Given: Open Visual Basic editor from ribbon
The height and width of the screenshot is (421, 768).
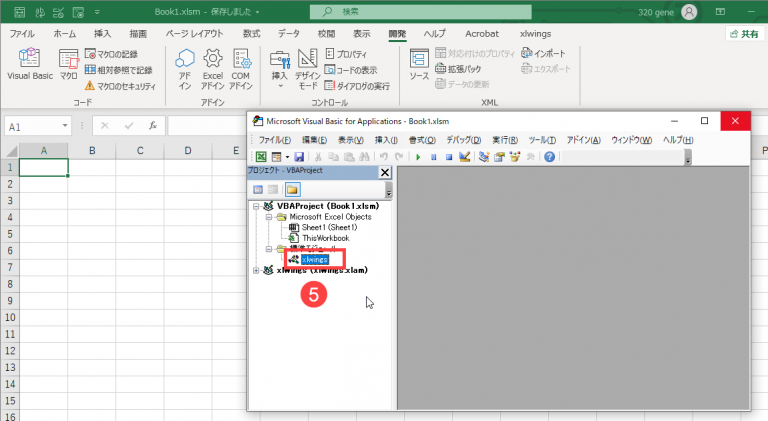Looking at the screenshot, I should 29,64.
